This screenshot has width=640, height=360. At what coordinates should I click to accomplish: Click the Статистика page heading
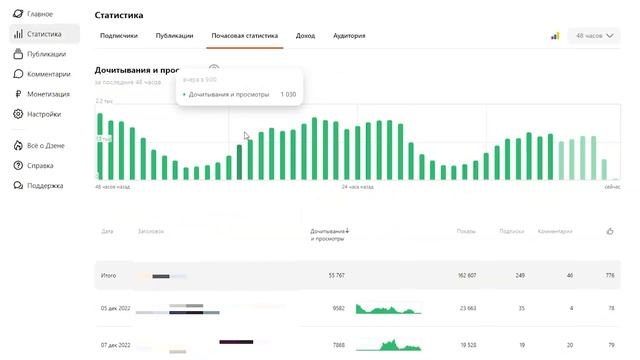click(119, 15)
